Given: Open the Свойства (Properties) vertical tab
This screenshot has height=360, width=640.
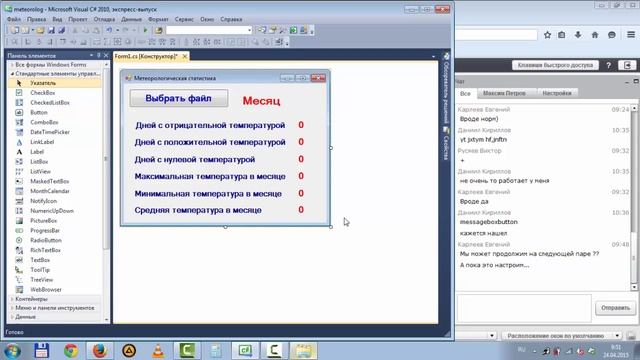Looking at the screenshot, I should (446, 144).
